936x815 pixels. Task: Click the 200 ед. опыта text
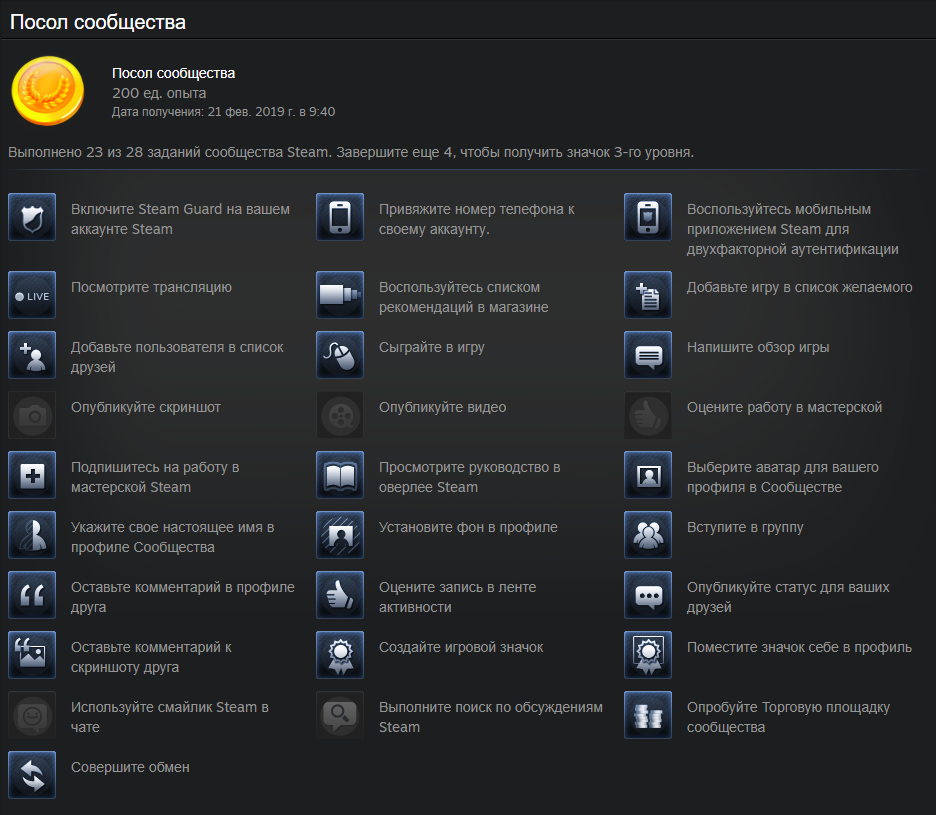(159, 93)
